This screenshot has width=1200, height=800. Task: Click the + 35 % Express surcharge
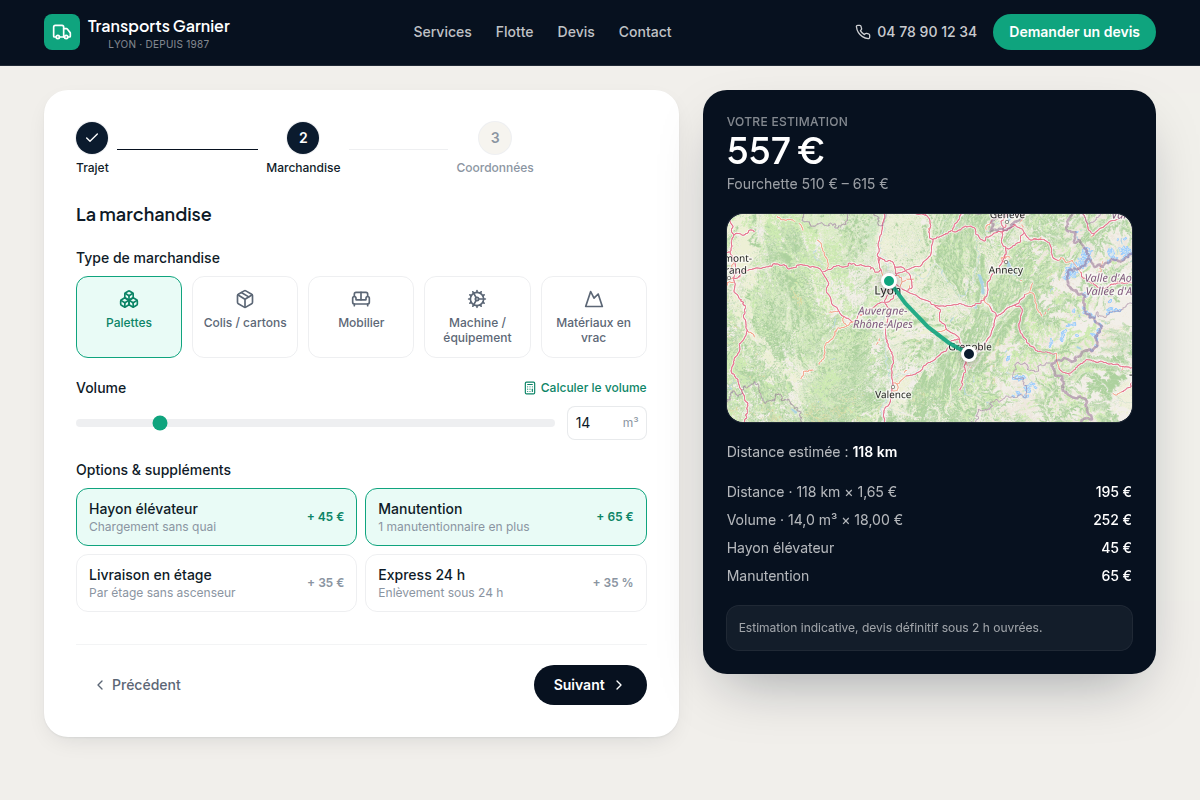(613, 583)
